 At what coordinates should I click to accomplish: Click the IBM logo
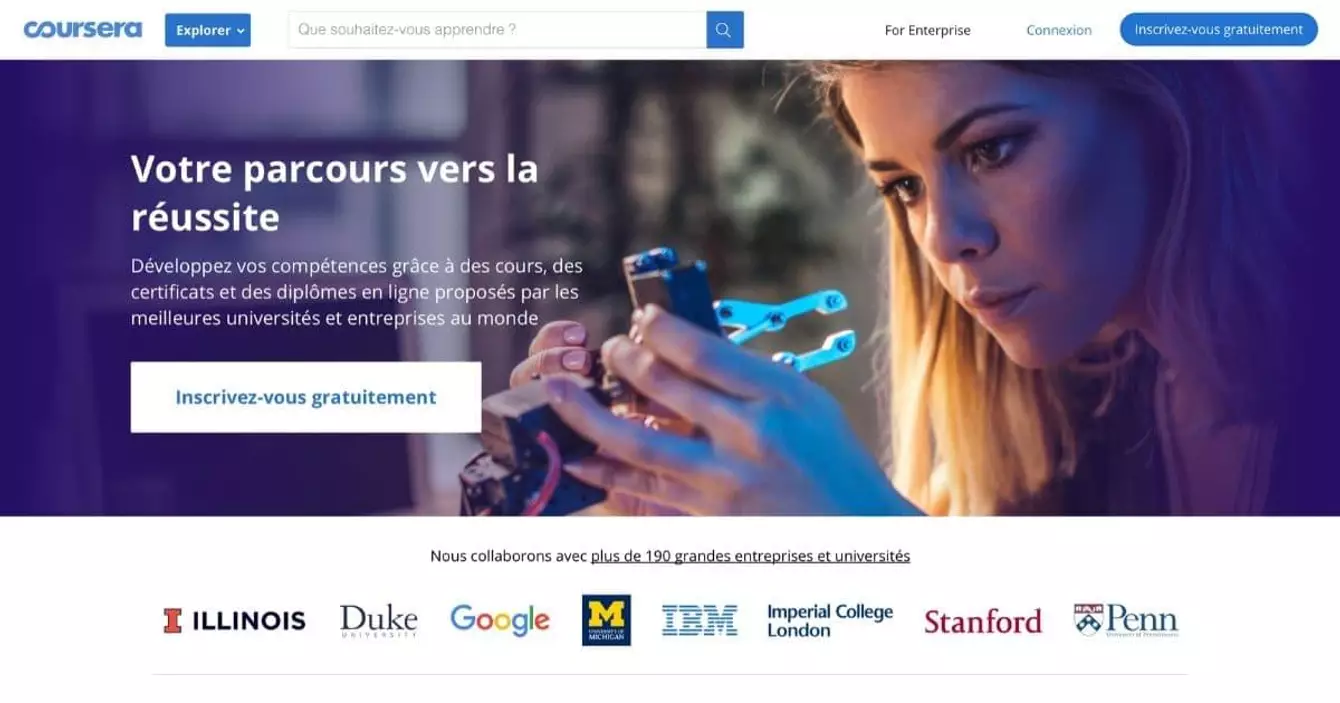click(699, 620)
